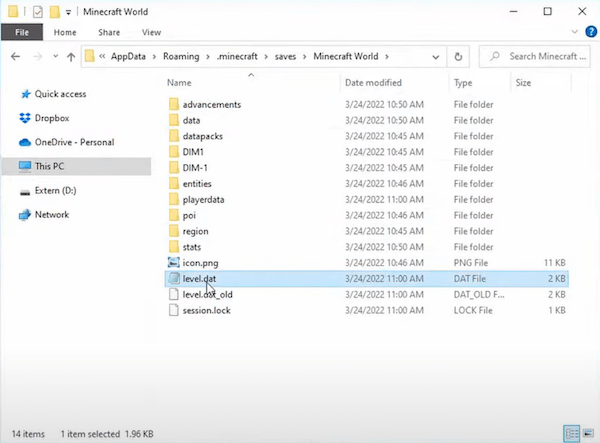Select the DIM1 folder icon
The width and height of the screenshot is (600, 443).
click(x=174, y=152)
